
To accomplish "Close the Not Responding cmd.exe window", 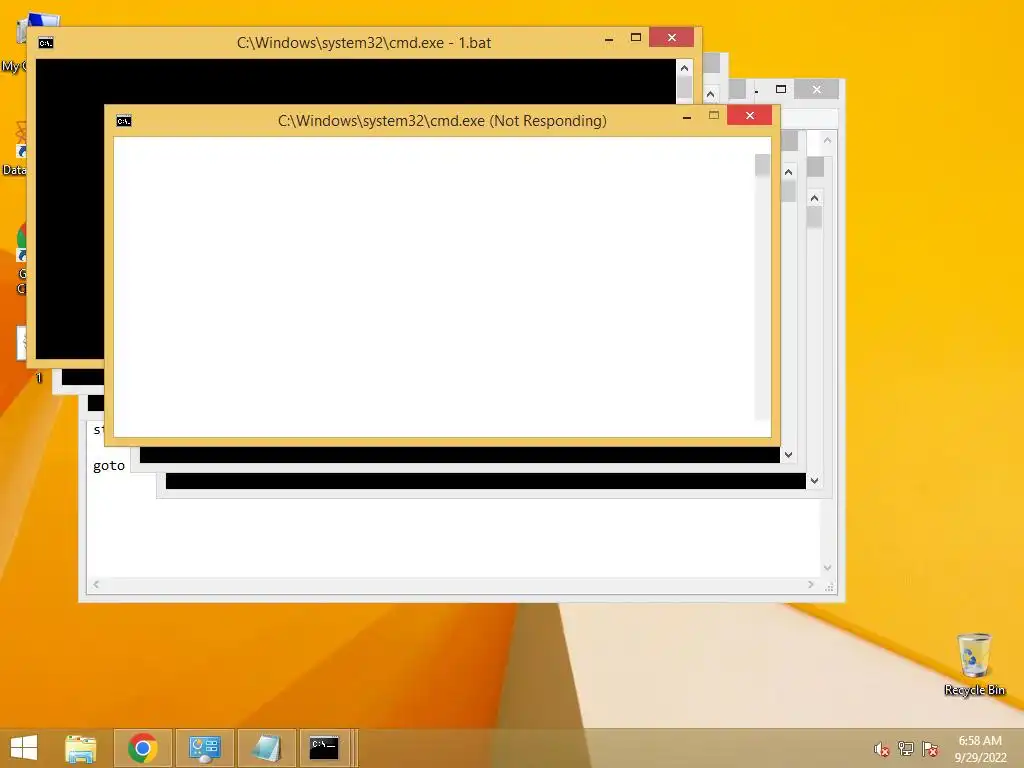I will coord(750,116).
